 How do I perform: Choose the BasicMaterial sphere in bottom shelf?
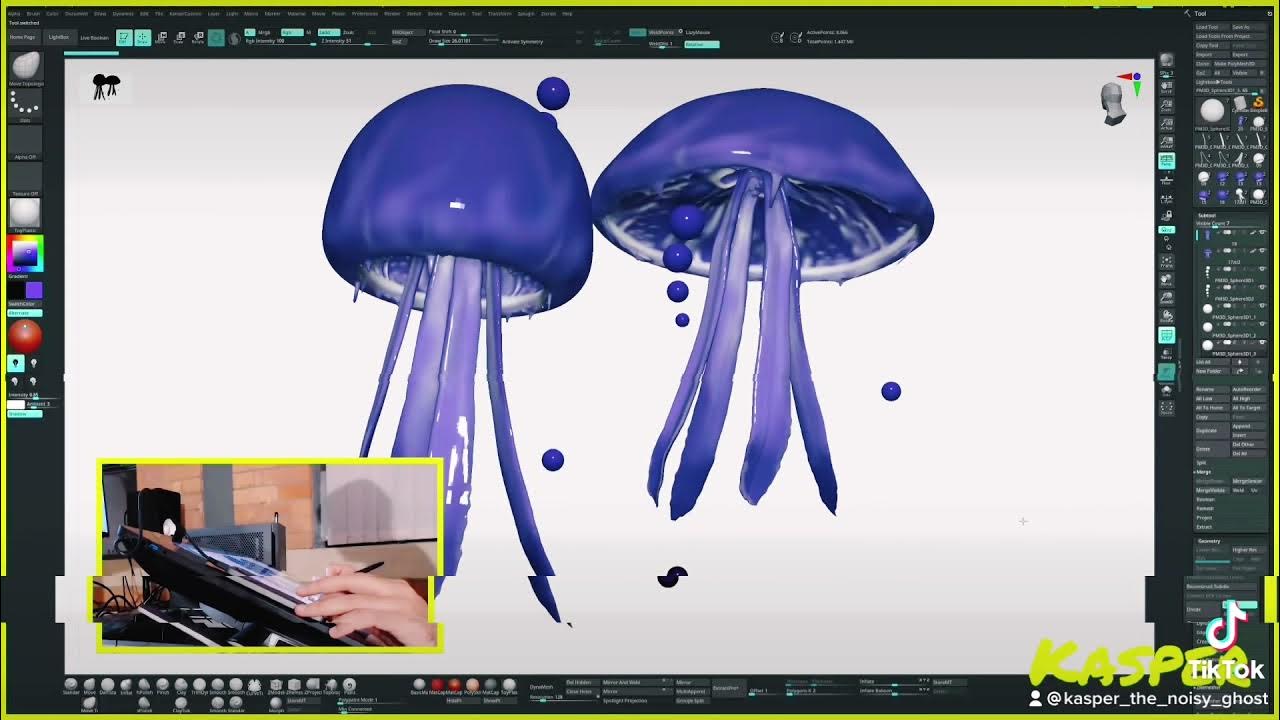coord(419,684)
